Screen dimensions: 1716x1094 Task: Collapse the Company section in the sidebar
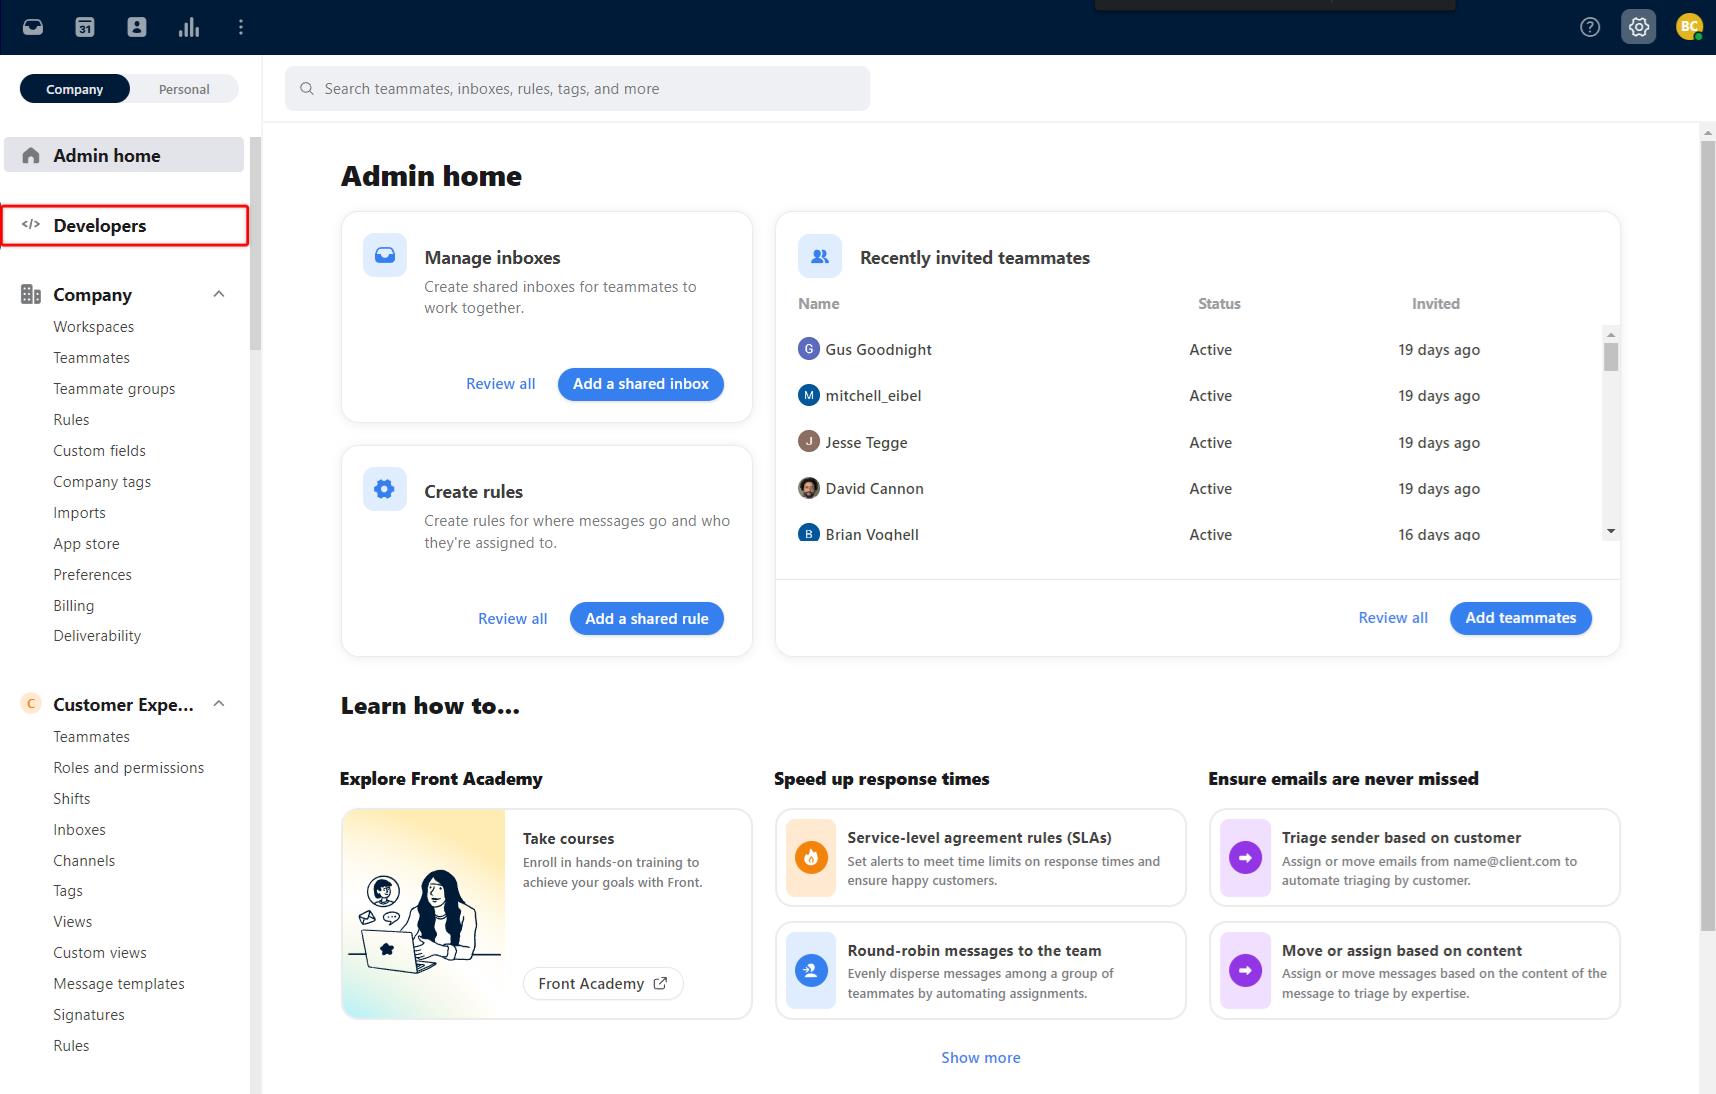tap(219, 293)
